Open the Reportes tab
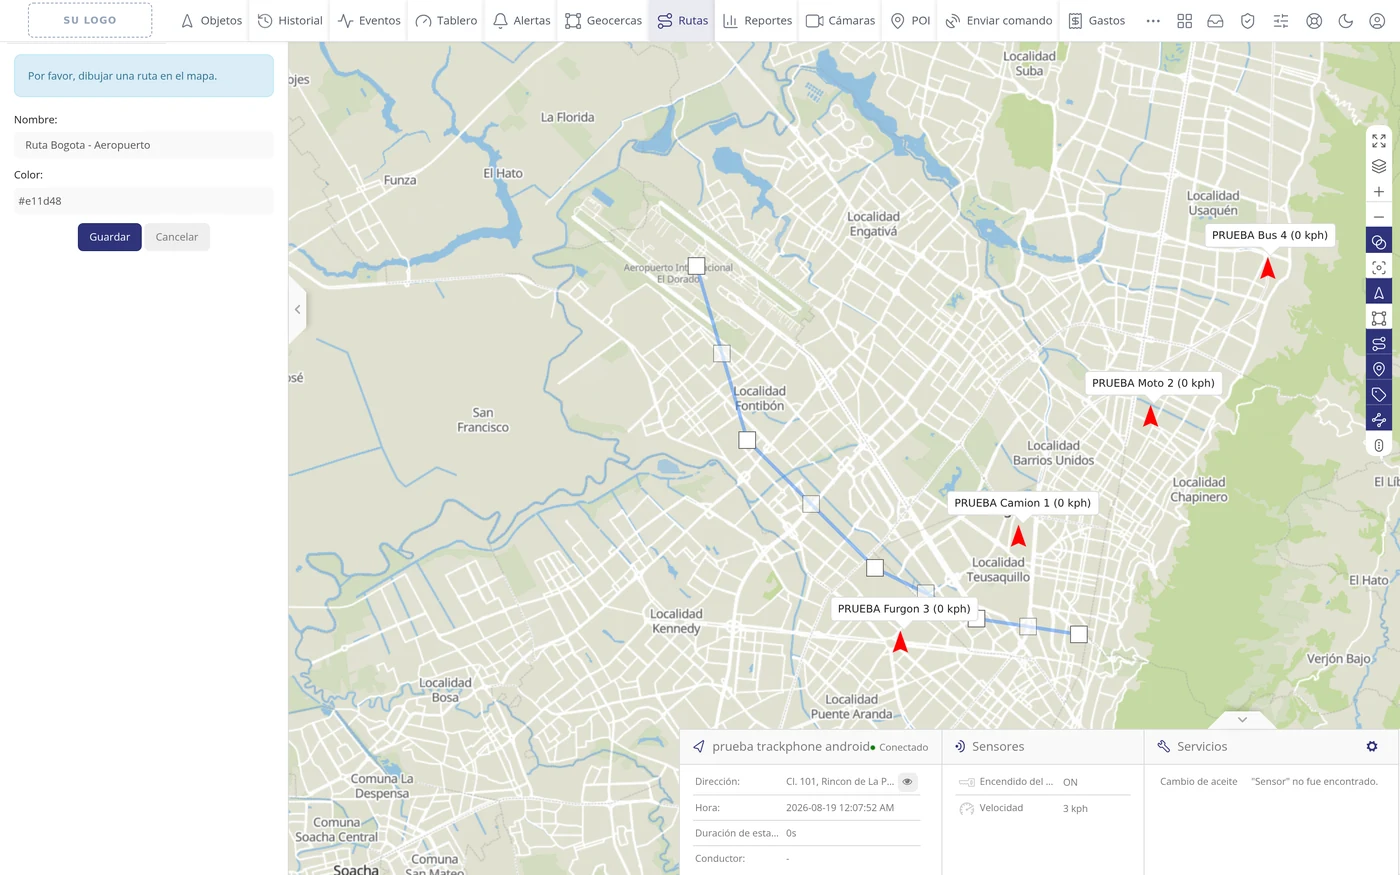 tap(757, 20)
